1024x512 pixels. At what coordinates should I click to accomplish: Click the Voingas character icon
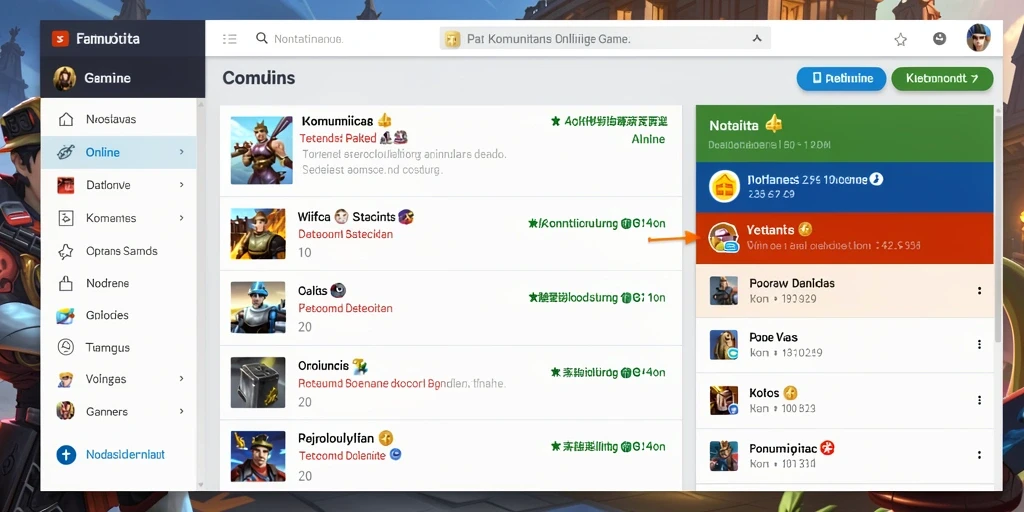[66, 379]
